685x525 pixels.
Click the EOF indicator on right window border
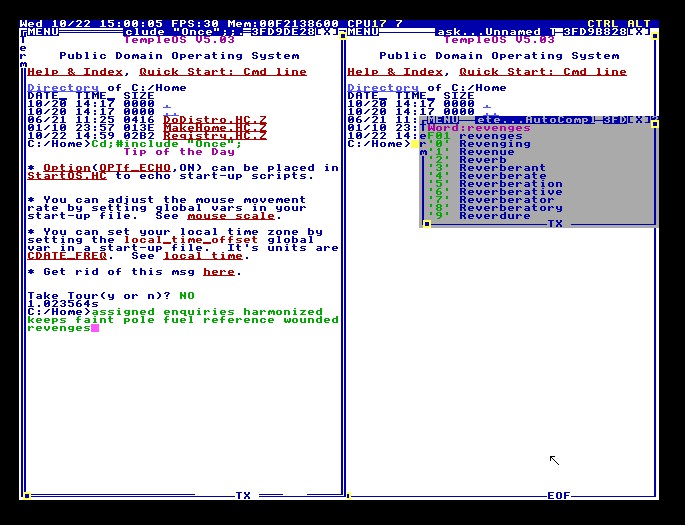pos(559,495)
